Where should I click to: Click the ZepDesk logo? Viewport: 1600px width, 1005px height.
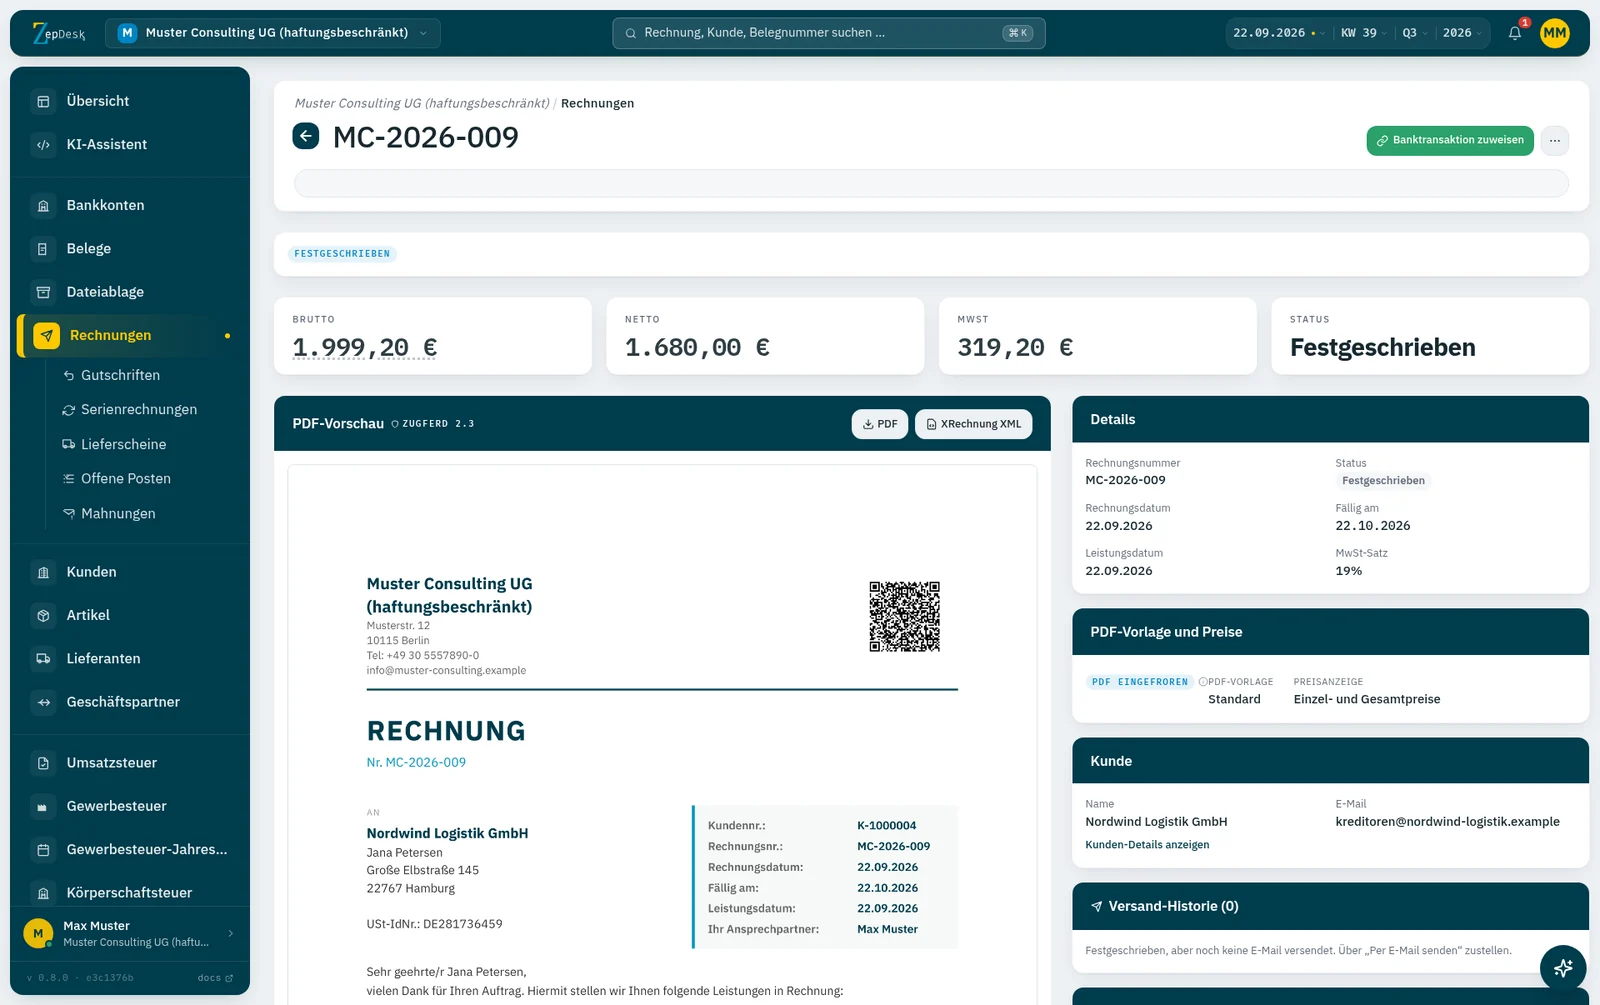pos(59,33)
